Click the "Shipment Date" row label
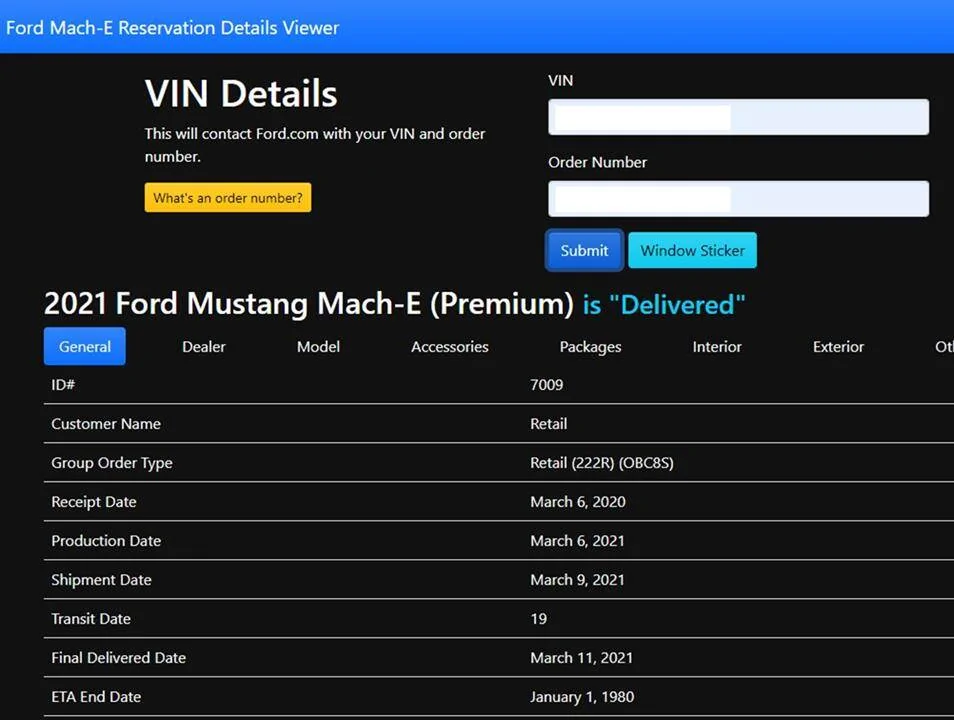954x720 pixels. click(x=101, y=580)
